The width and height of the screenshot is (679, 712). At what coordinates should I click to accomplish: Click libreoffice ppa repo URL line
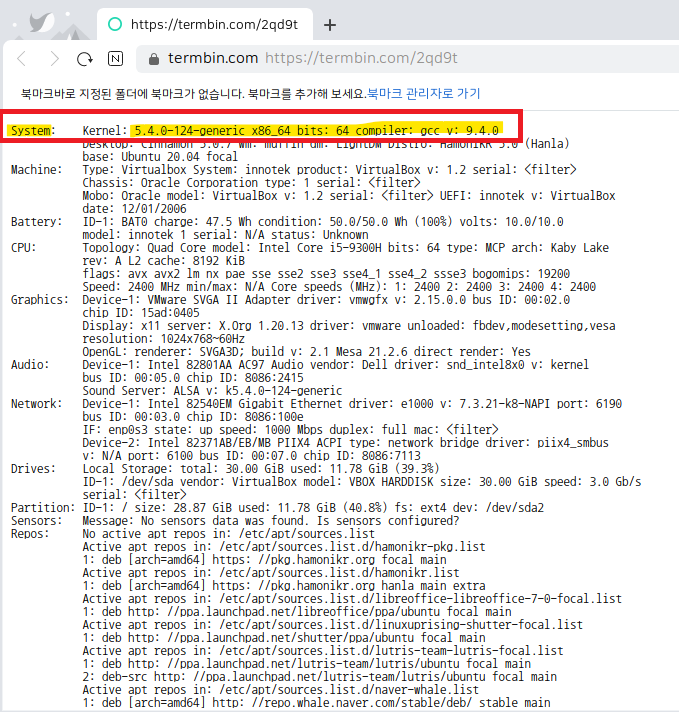coord(297,612)
